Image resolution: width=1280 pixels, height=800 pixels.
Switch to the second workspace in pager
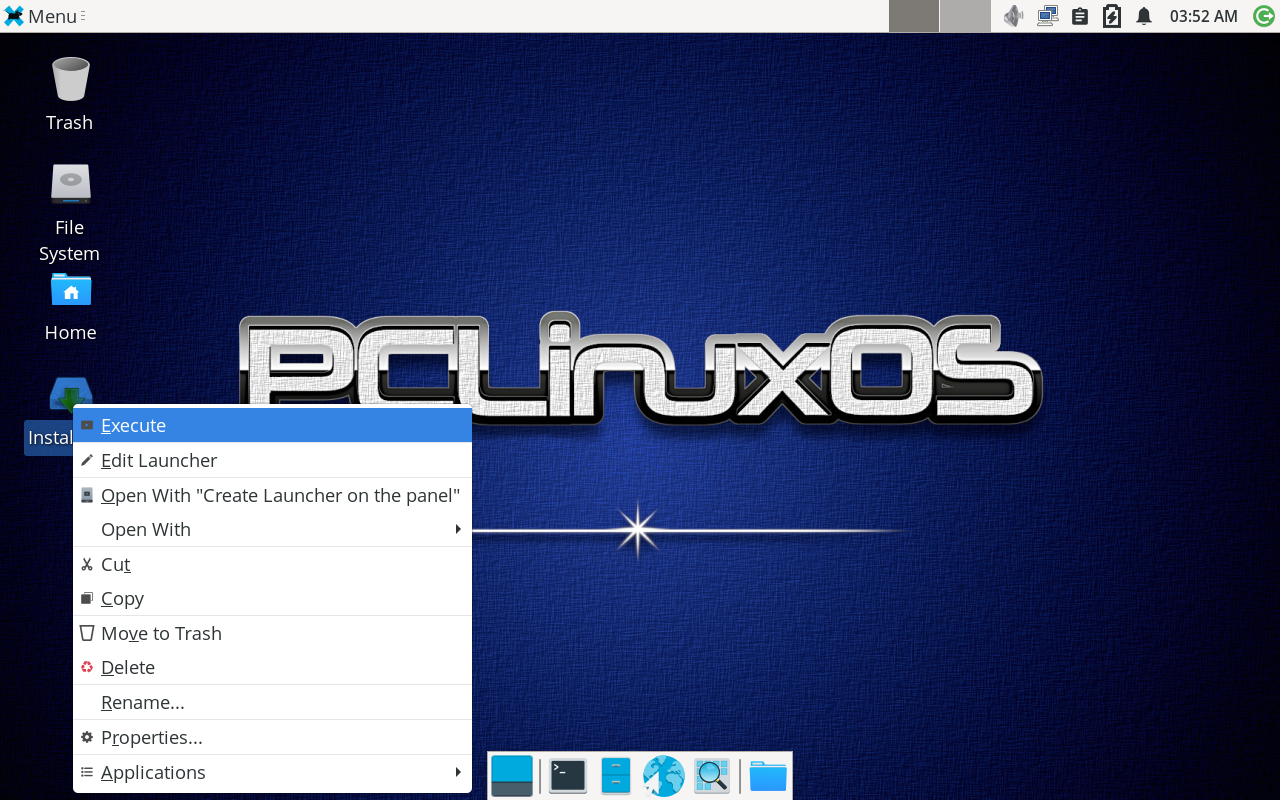[x=965, y=16]
